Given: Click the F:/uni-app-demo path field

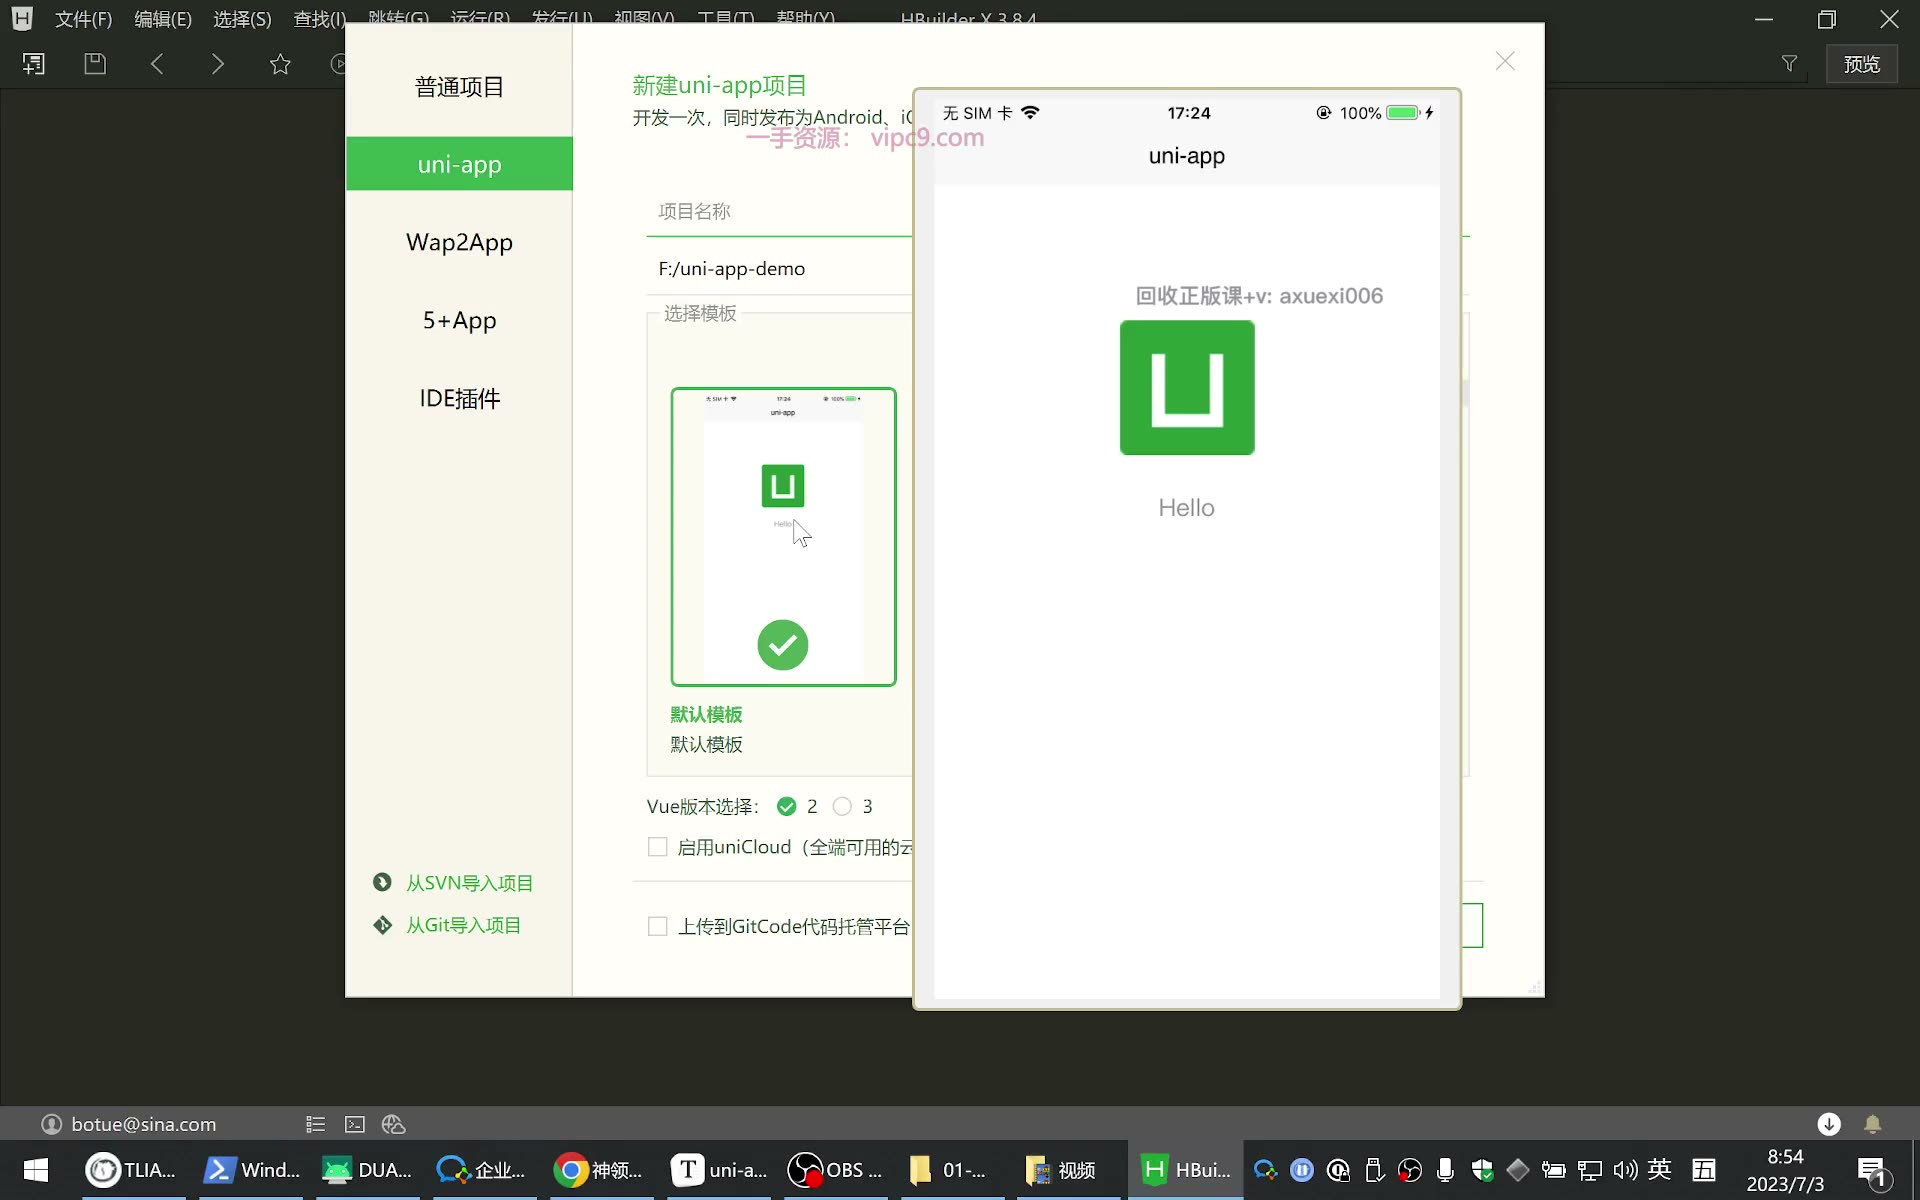Looking at the screenshot, I should point(780,268).
